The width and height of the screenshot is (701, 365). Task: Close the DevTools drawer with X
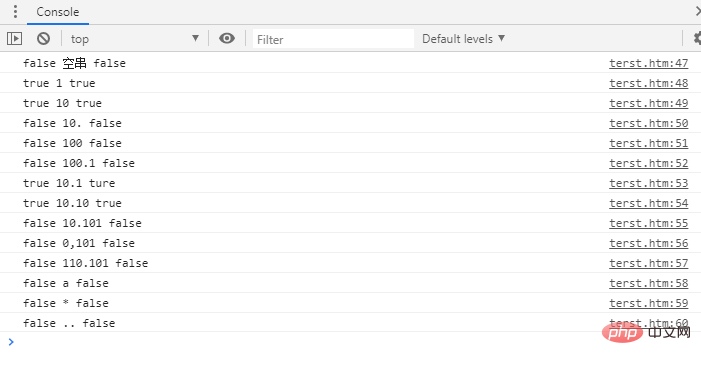[x=698, y=11]
